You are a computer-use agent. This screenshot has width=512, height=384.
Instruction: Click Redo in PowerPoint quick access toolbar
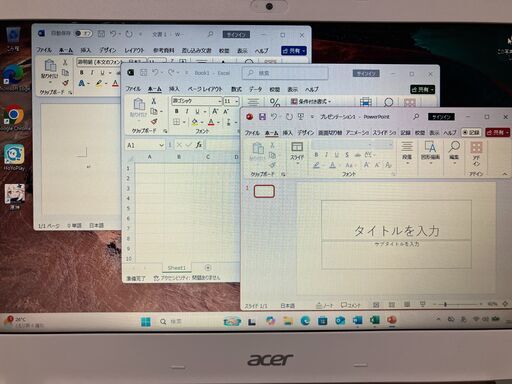289,117
